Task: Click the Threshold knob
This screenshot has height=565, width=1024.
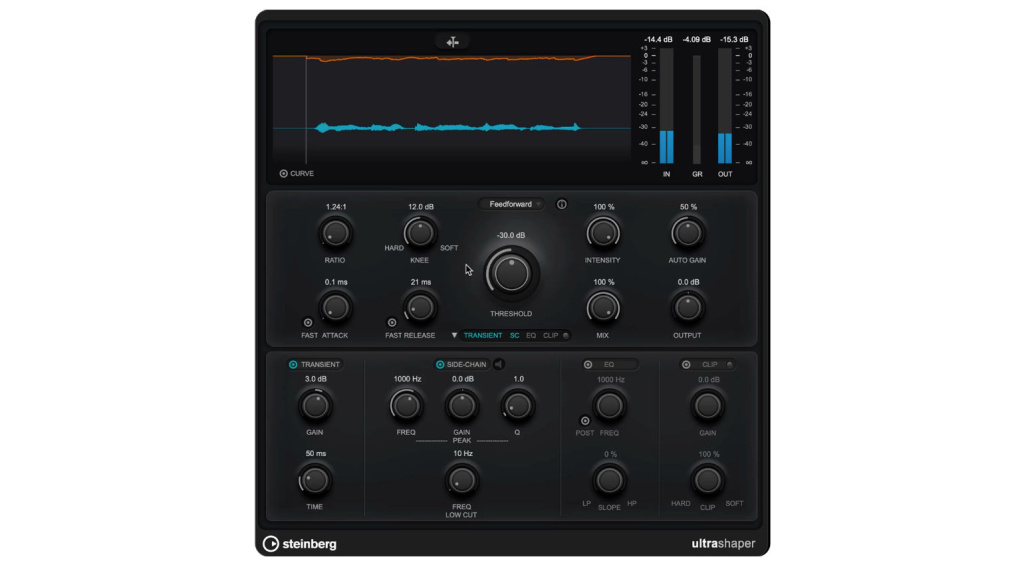Action: pyautogui.click(x=512, y=273)
